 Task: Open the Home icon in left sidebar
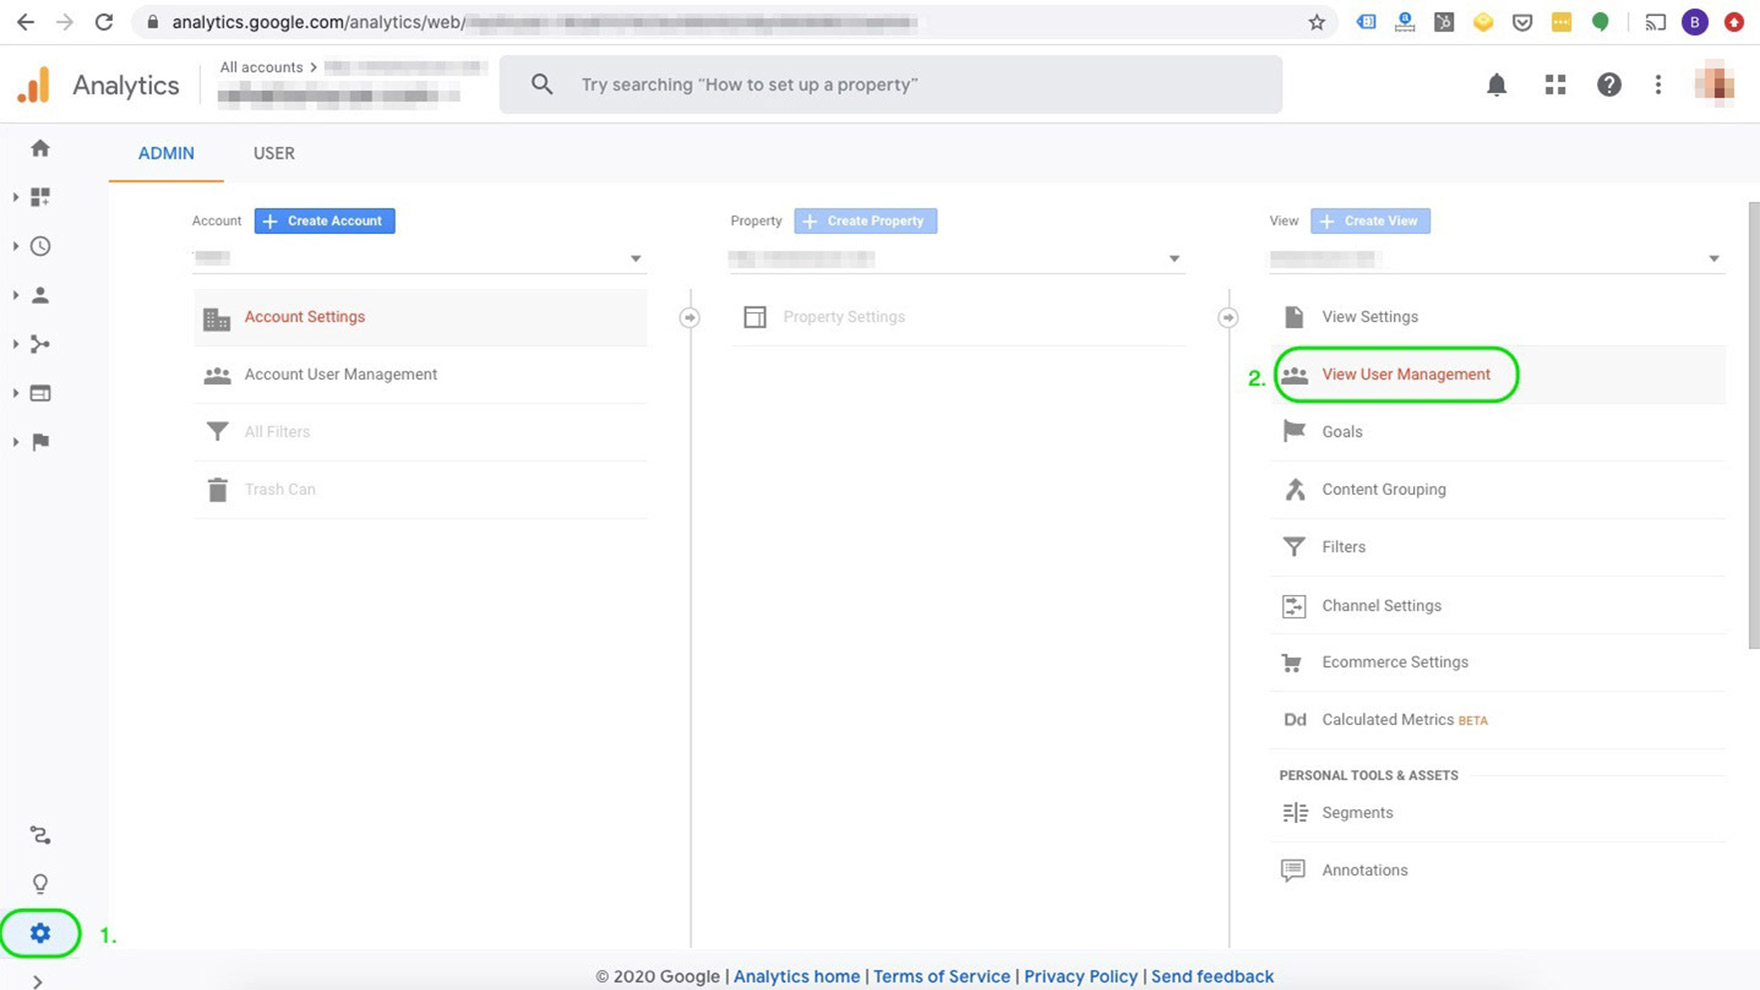(x=40, y=148)
